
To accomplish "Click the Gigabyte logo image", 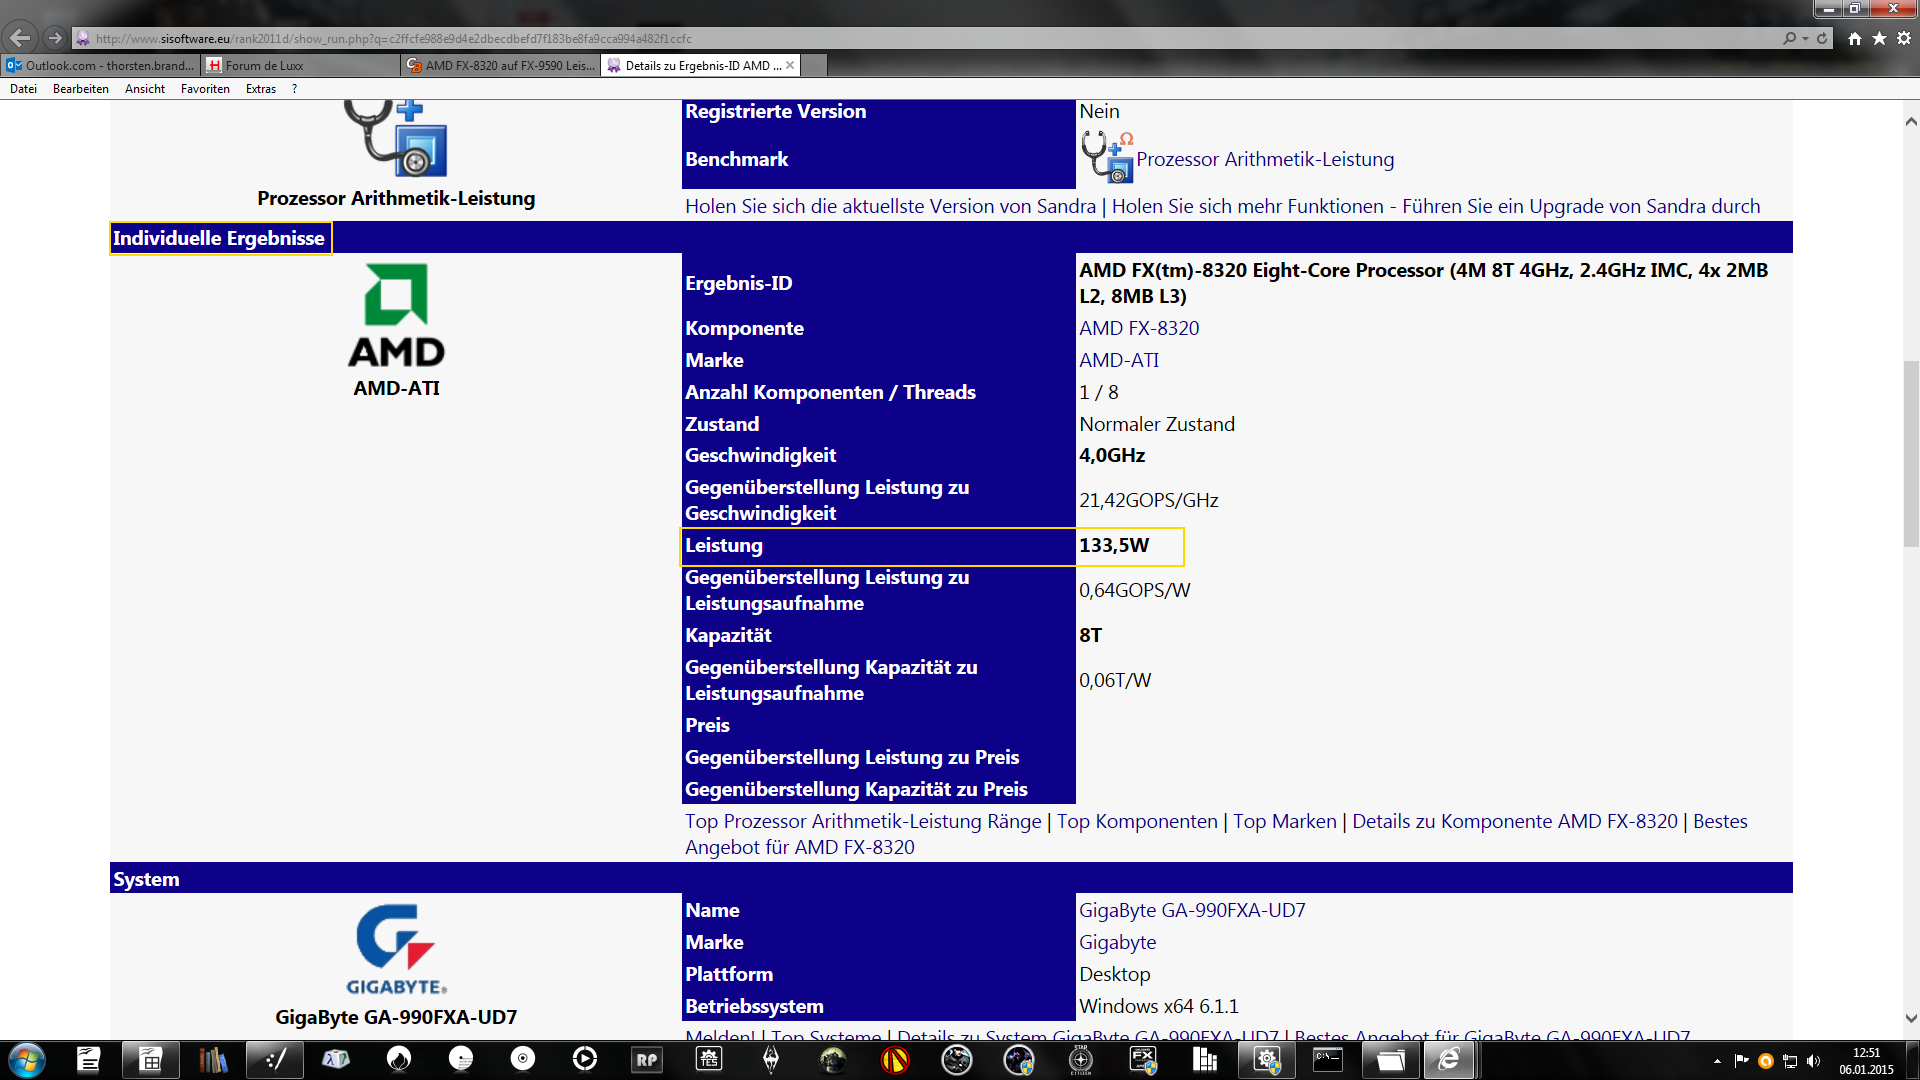I will (396, 950).
